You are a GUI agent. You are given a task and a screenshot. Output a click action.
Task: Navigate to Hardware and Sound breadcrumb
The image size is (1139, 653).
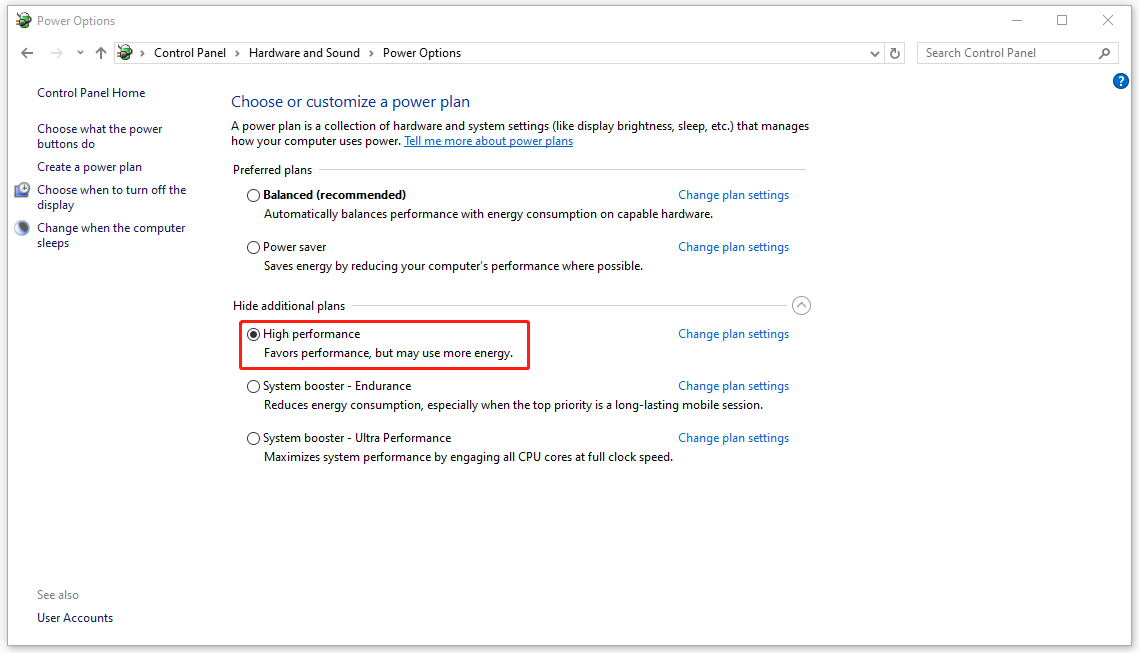[x=304, y=52]
